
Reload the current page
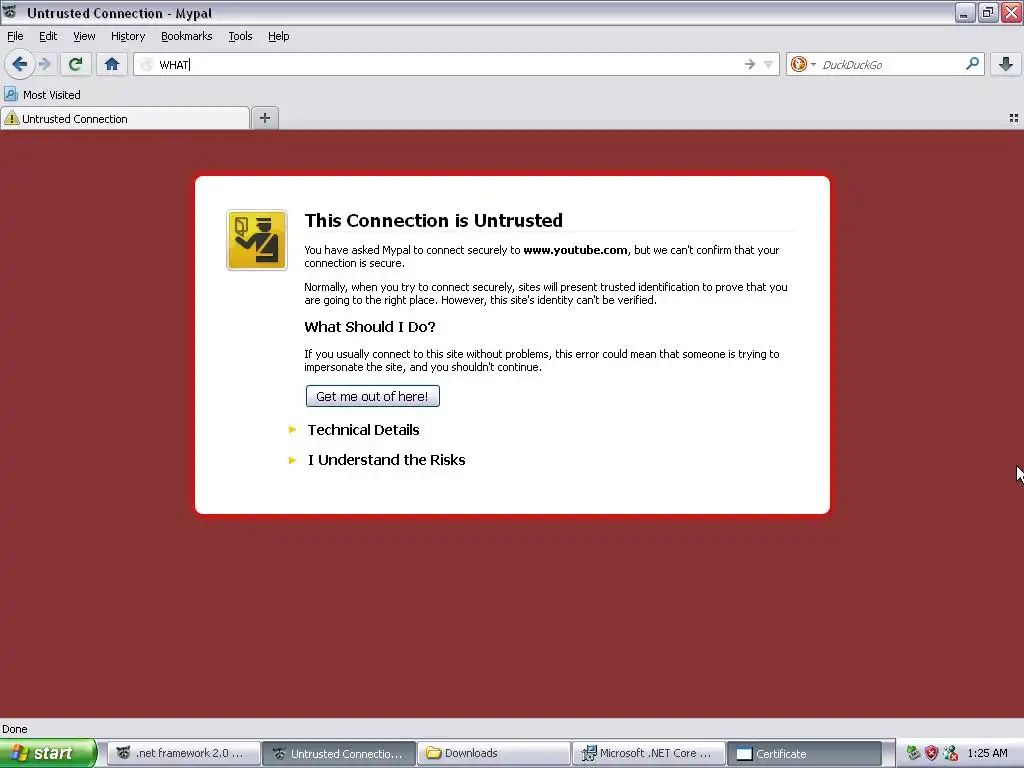coord(76,64)
